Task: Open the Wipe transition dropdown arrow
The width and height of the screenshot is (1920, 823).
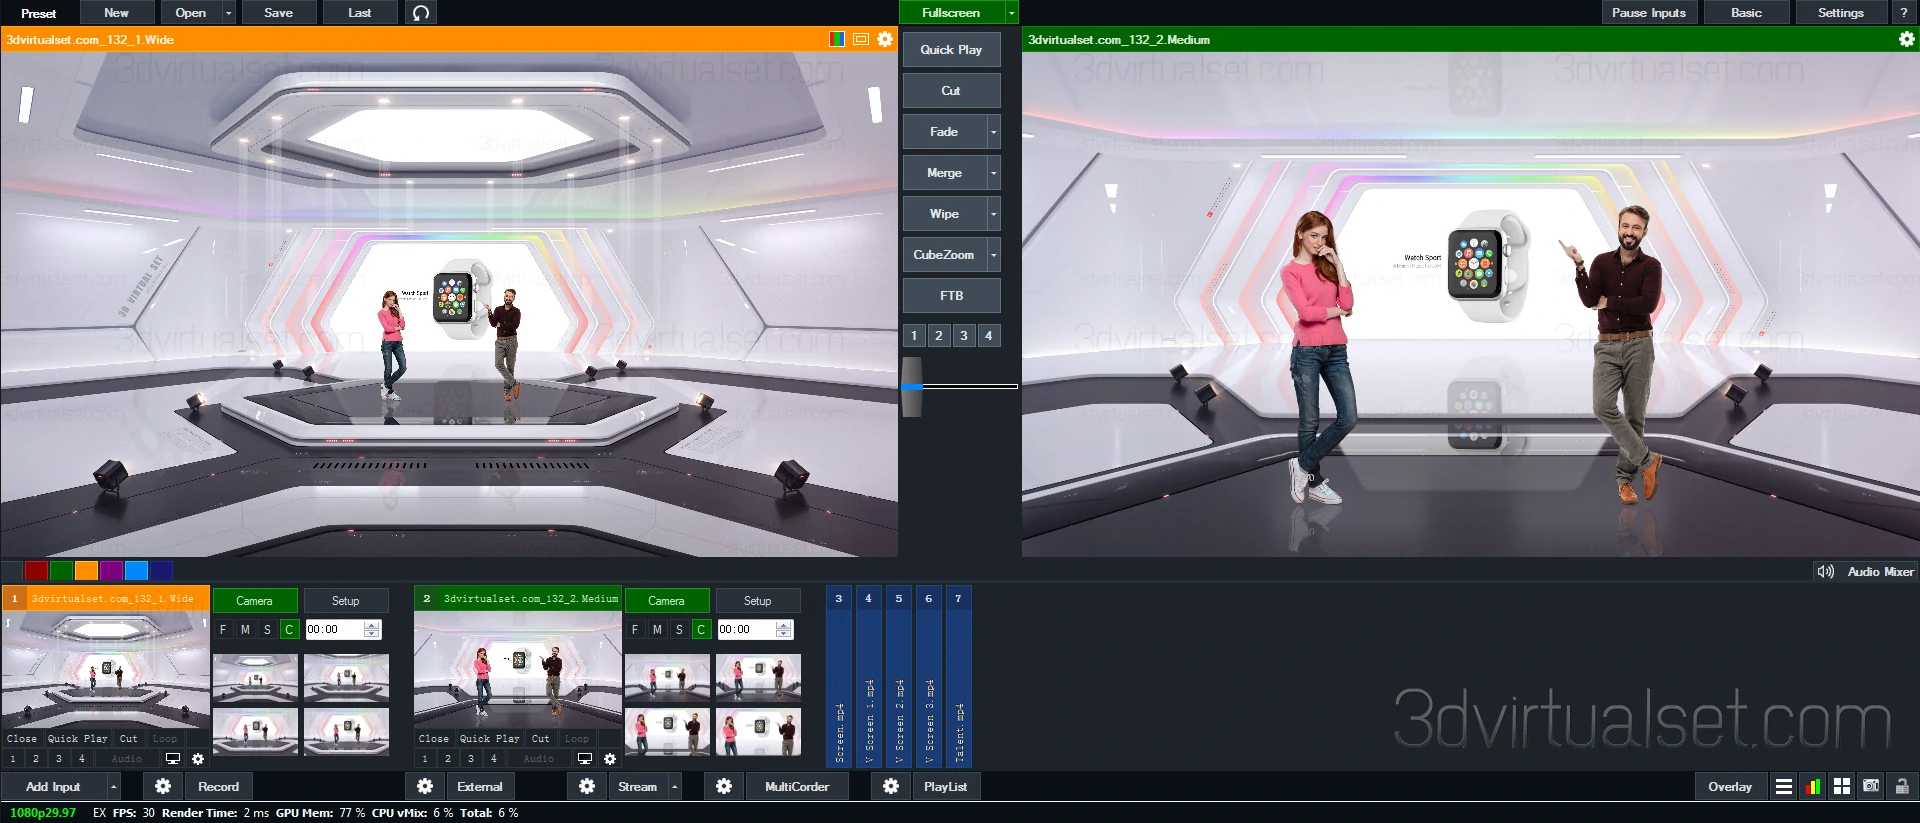Action: click(x=993, y=214)
